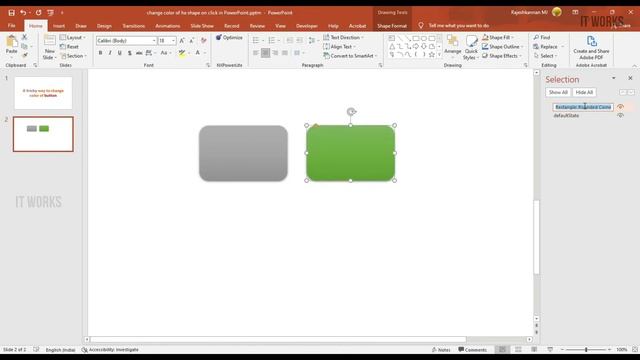Viewport: 640px width, 360px height.
Task: Start Slide Show from status bar
Action: tap(550, 349)
